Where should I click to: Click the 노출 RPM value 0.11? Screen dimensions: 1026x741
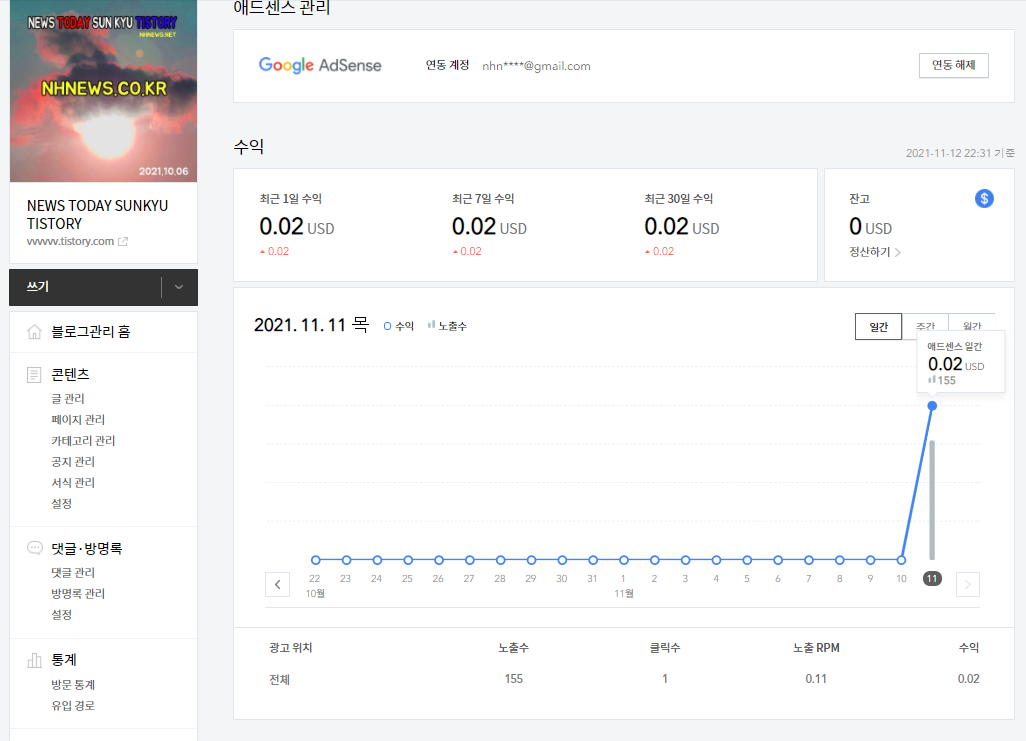(x=816, y=679)
